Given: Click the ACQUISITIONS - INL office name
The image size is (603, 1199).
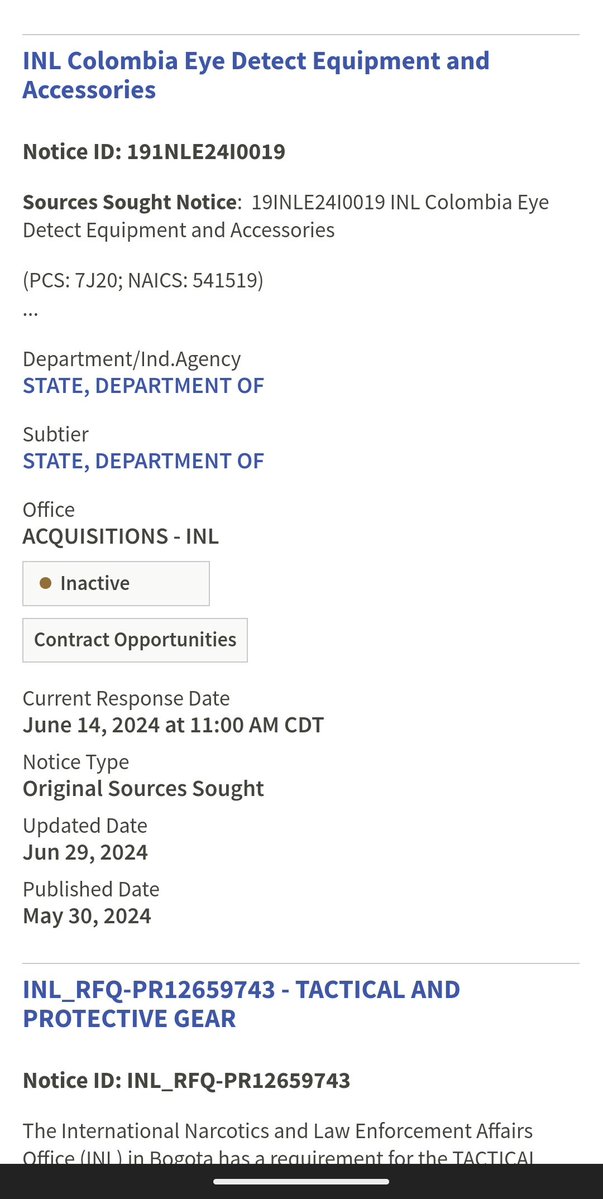Looking at the screenshot, I should pyautogui.click(x=120, y=536).
